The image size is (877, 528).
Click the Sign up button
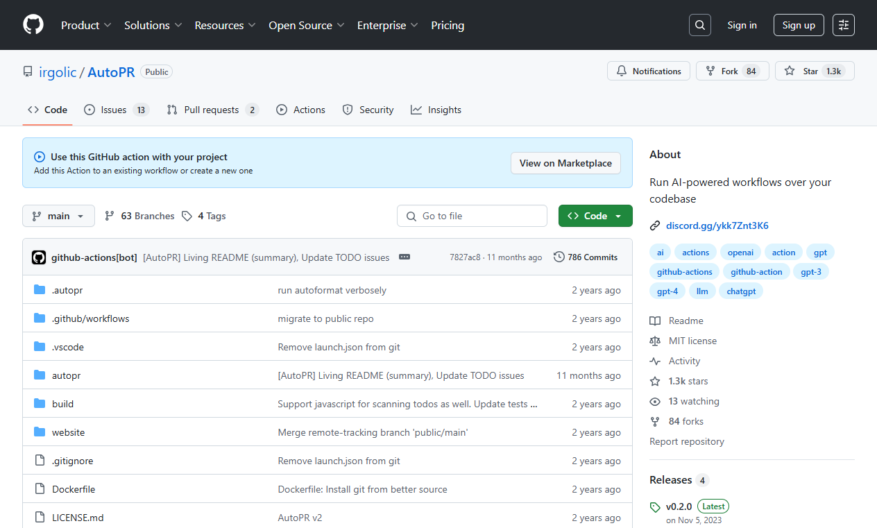coord(798,25)
